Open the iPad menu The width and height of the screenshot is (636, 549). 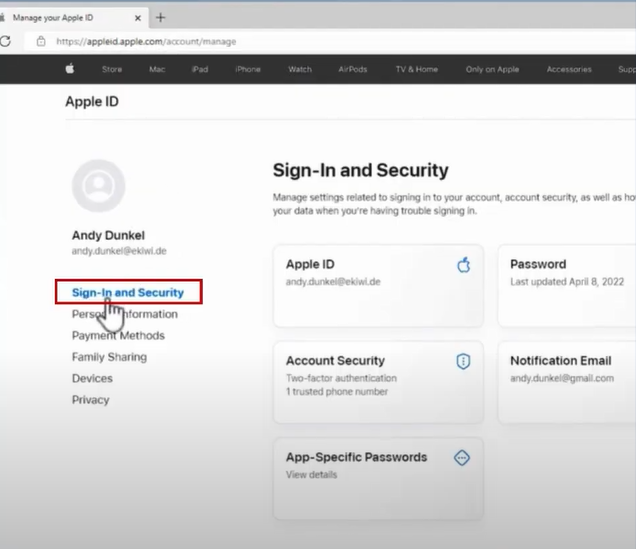point(200,69)
